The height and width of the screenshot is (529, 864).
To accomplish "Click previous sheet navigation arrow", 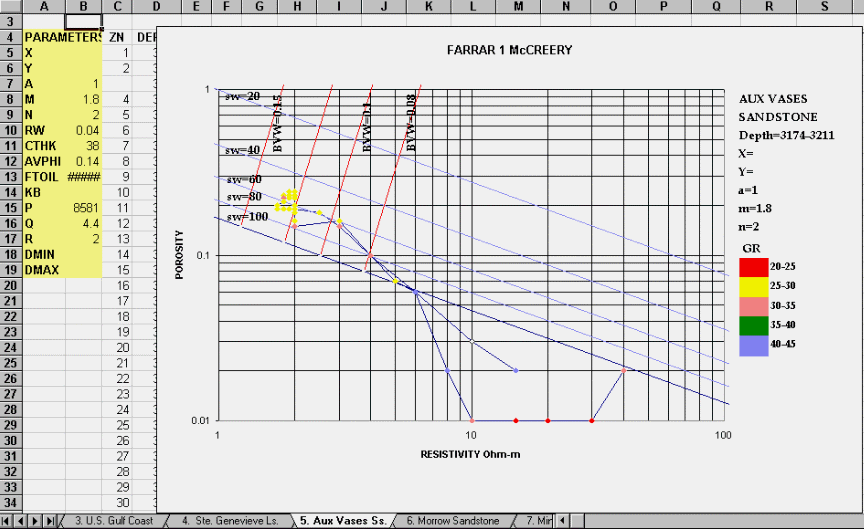I will coord(22,521).
